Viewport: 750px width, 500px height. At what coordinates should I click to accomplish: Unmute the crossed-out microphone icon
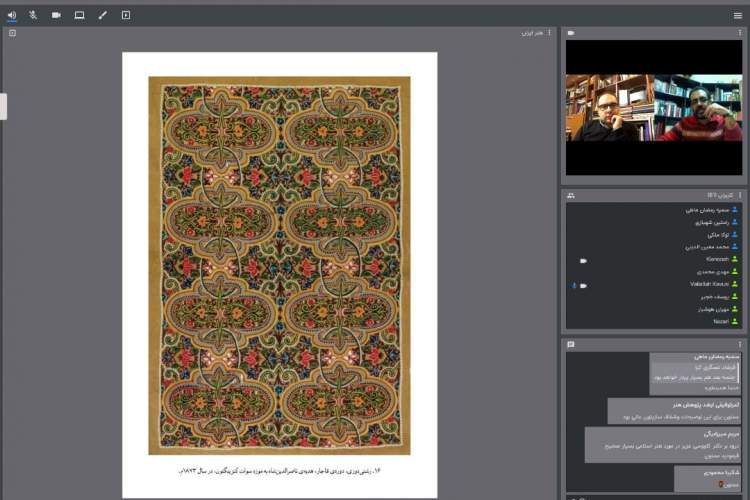(x=33, y=15)
